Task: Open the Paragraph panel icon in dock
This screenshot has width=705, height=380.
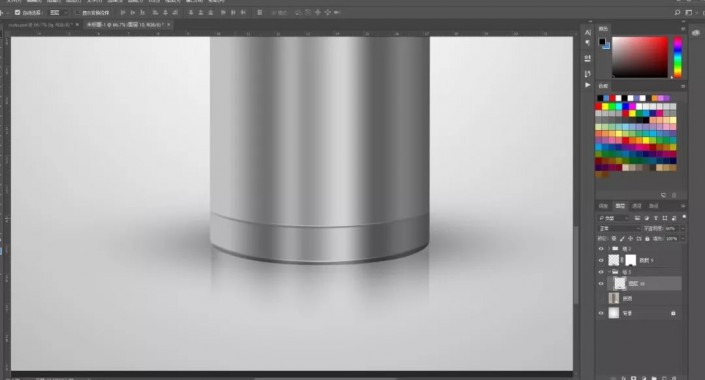Action: (x=588, y=43)
